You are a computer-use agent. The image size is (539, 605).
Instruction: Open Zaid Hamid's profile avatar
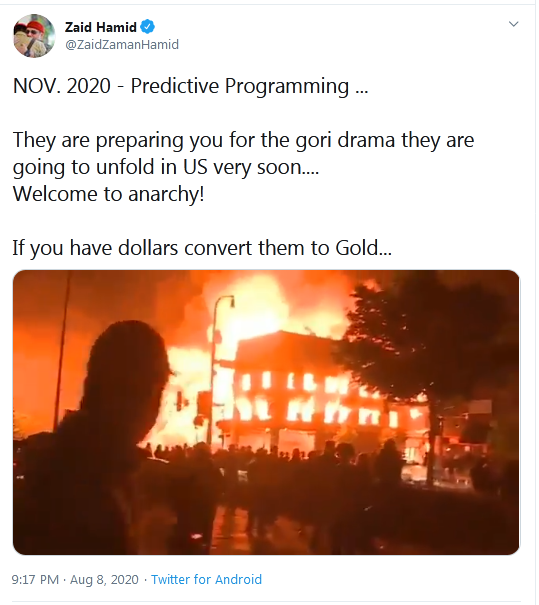(34, 36)
